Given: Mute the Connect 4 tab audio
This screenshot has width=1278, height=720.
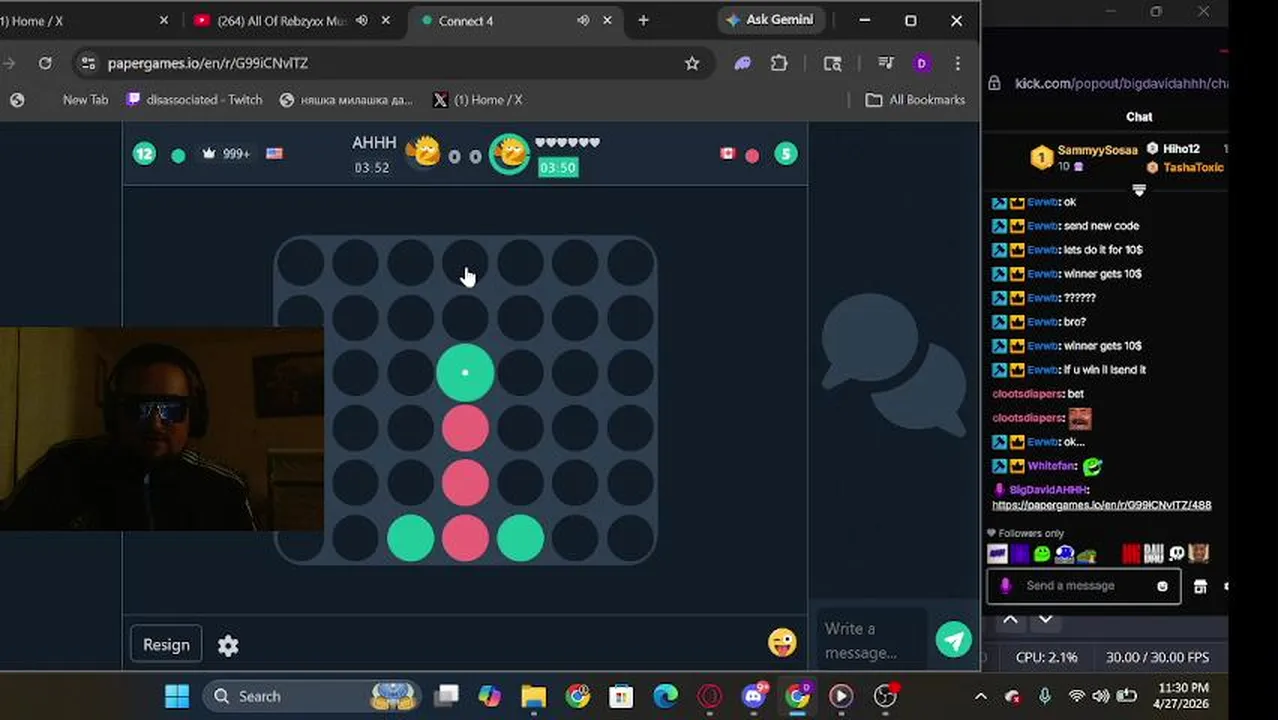Looking at the screenshot, I should (x=583, y=20).
